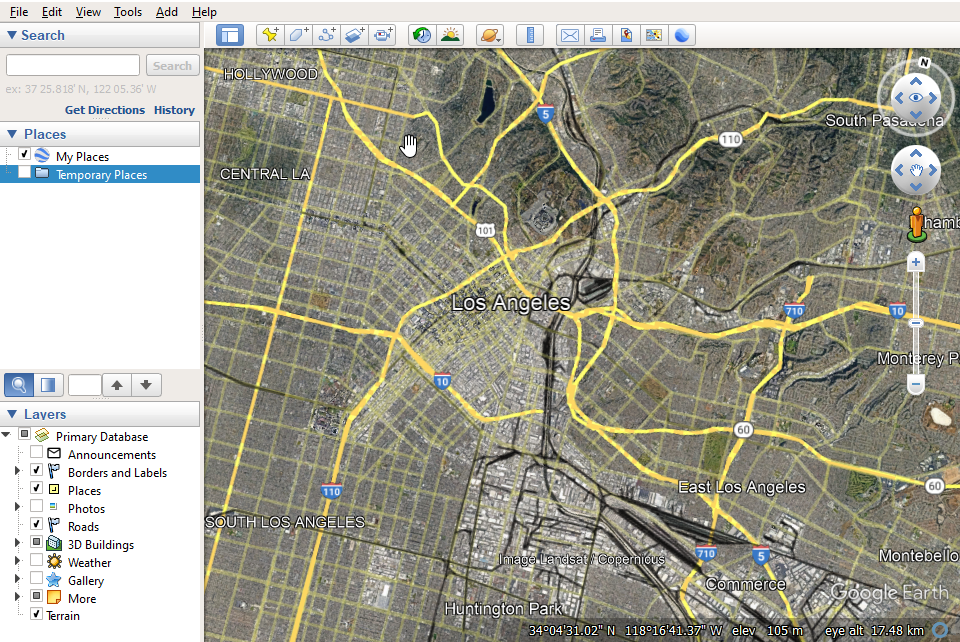
Task: Expand the More layer node
Action: 17,596
